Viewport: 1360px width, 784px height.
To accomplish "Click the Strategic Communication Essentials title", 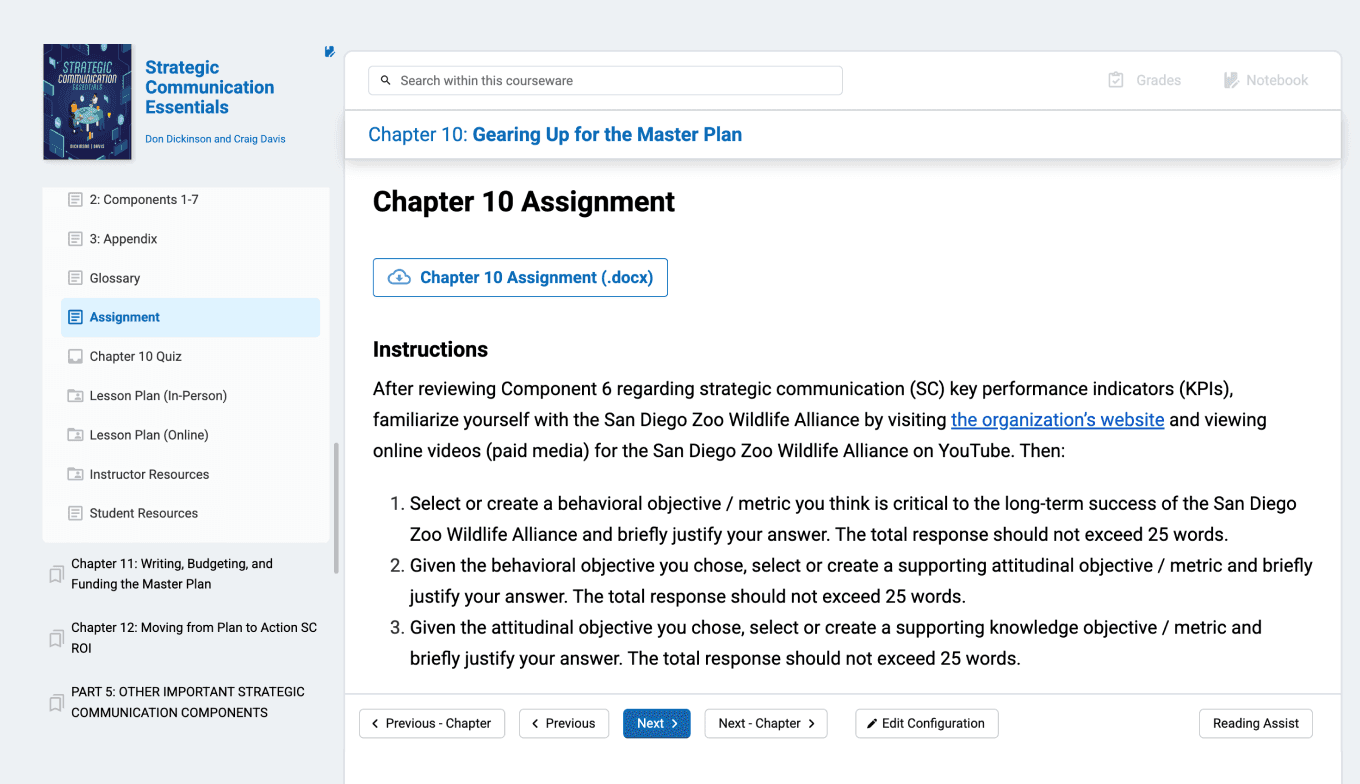I will [x=209, y=87].
